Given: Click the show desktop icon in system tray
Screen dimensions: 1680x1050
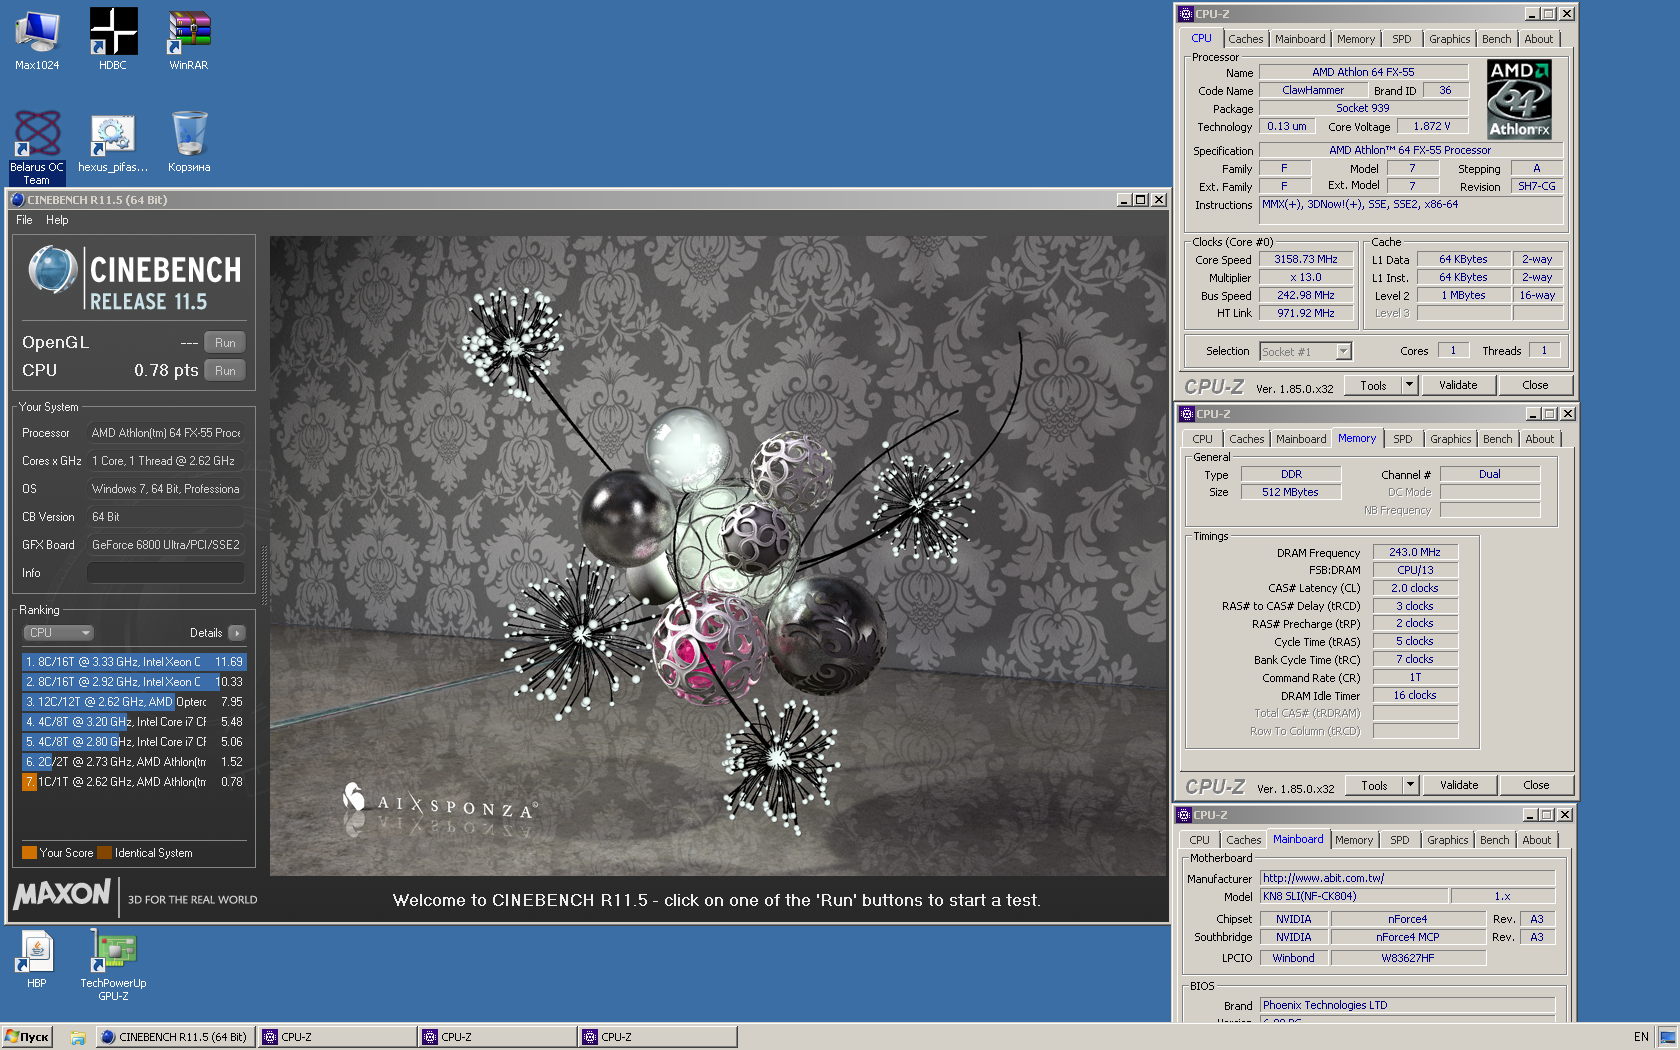Looking at the screenshot, I should pos(1667,1037).
